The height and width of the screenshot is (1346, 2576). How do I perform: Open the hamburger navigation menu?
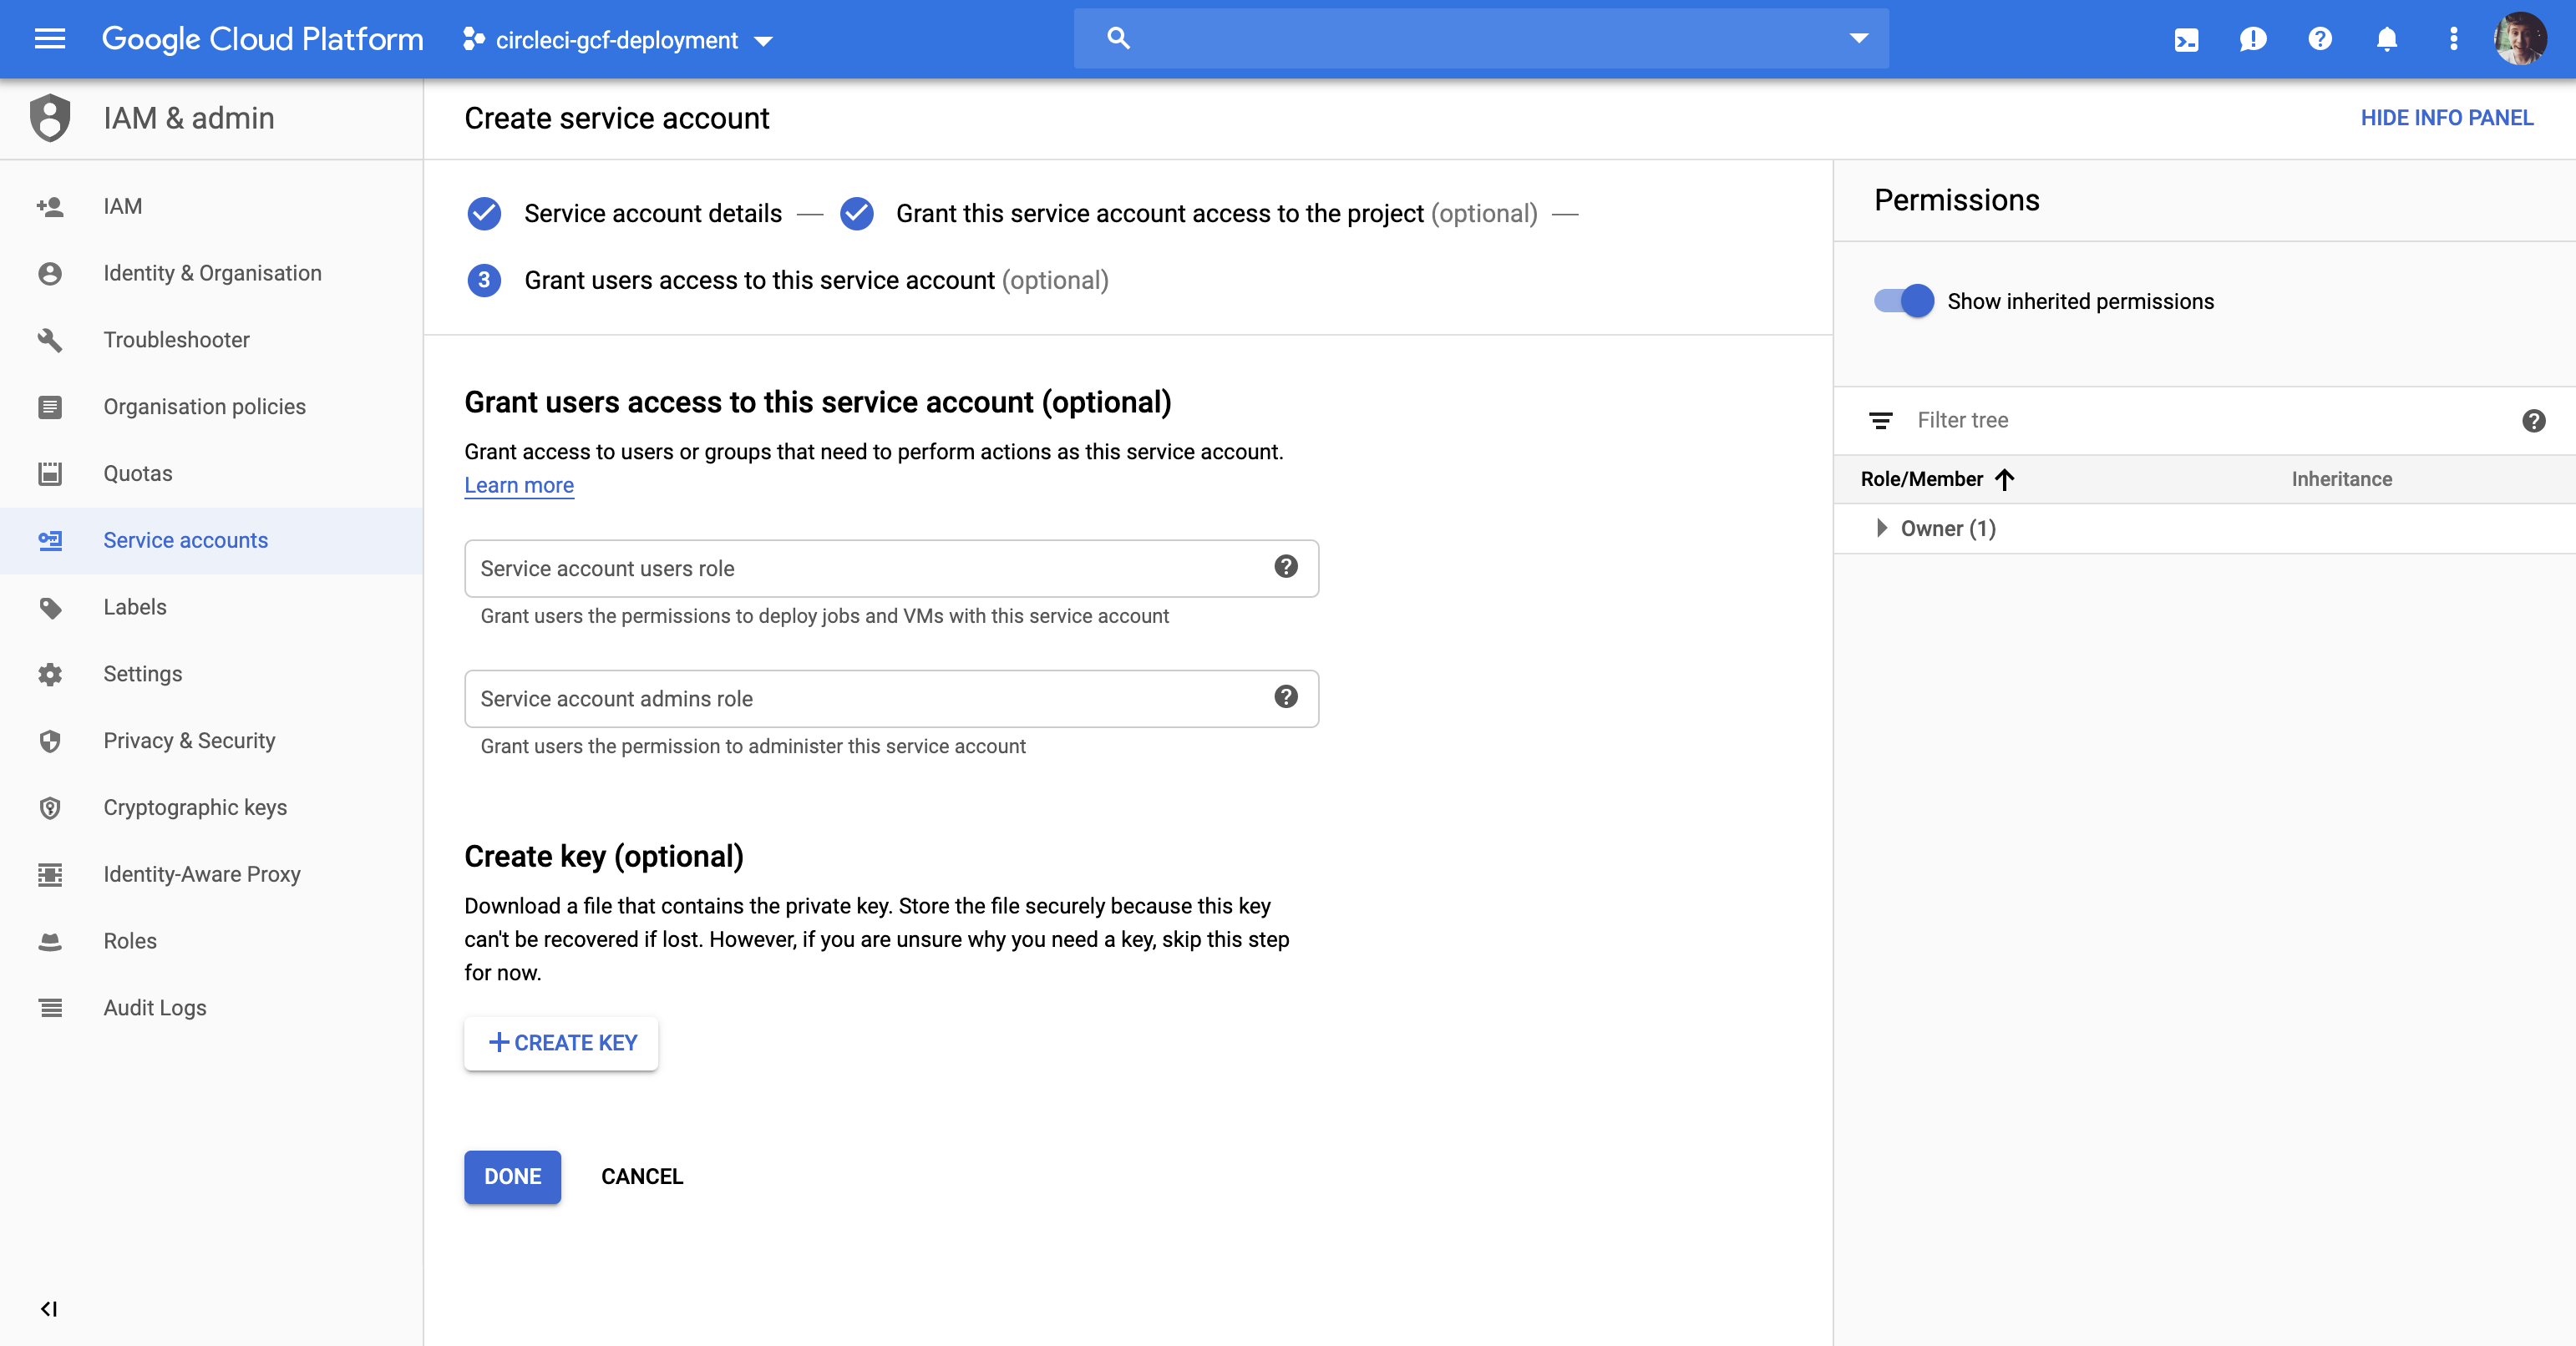(x=49, y=39)
